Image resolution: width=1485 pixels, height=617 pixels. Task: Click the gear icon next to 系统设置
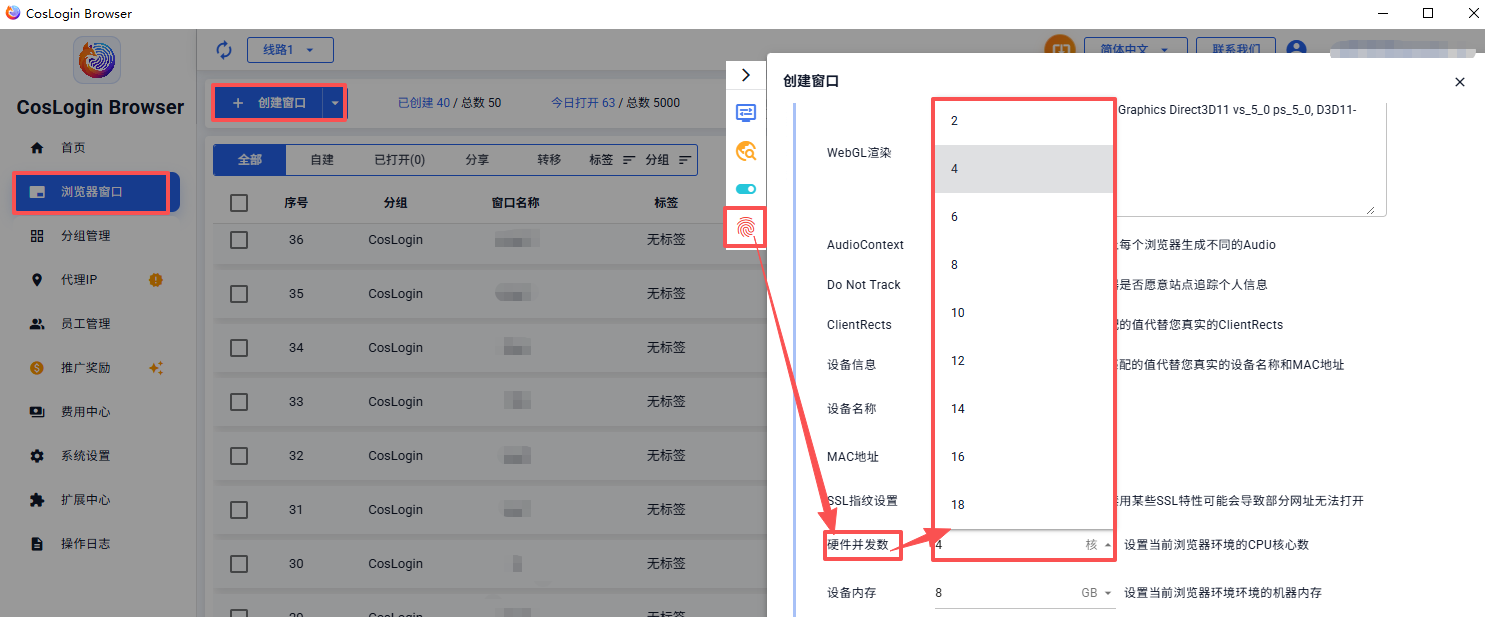pos(37,456)
